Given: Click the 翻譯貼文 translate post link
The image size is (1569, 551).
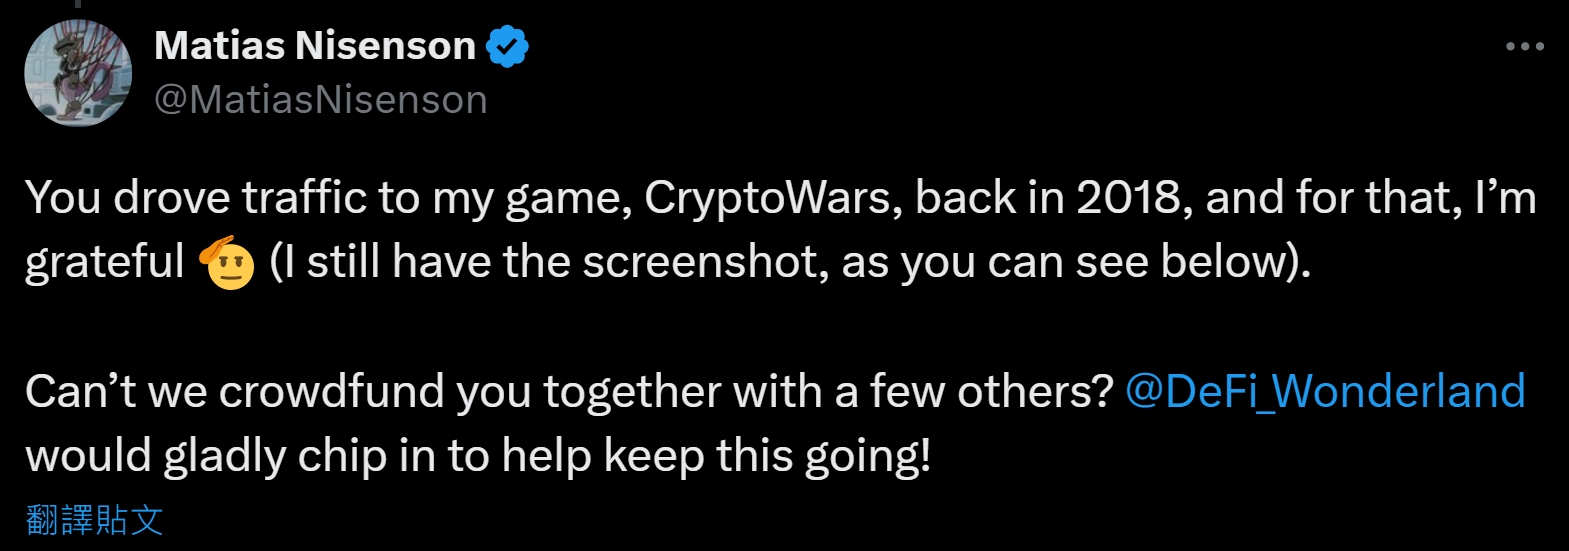Looking at the screenshot, I should (94, 520).
